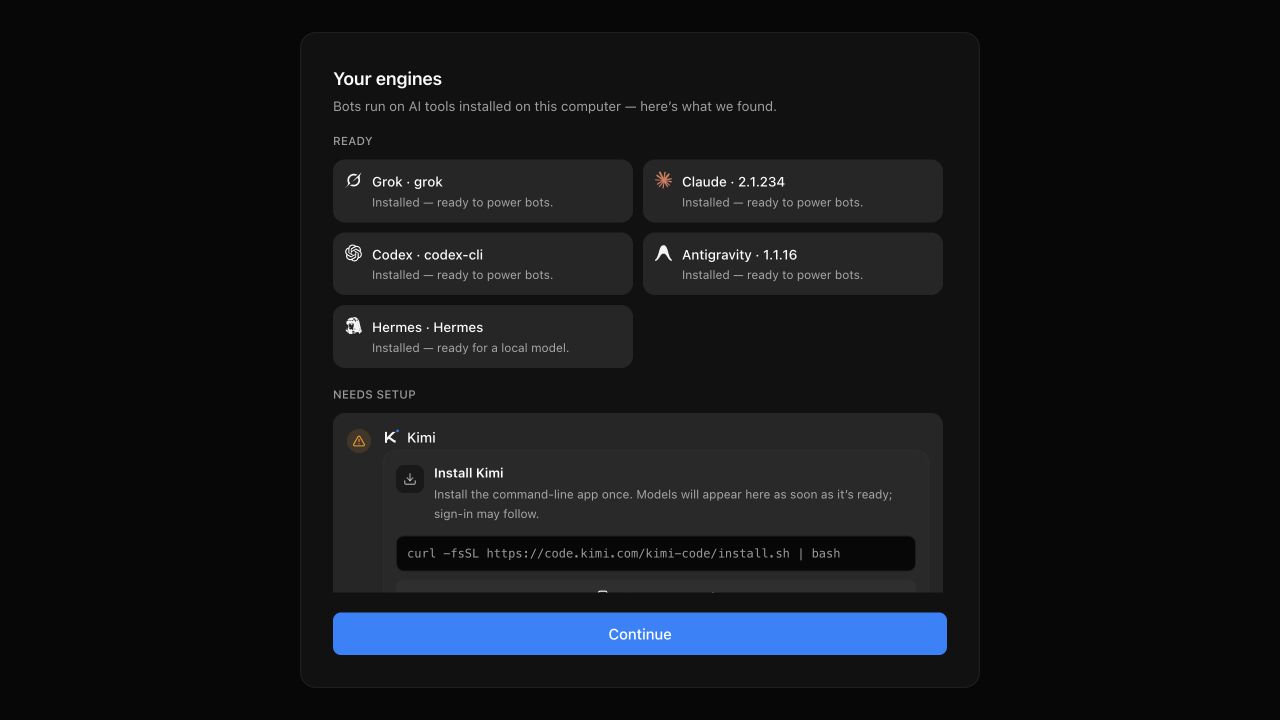1280x720 pixels.
Task: Click the Grok engine logo icon
Action: tap(353, 181)
